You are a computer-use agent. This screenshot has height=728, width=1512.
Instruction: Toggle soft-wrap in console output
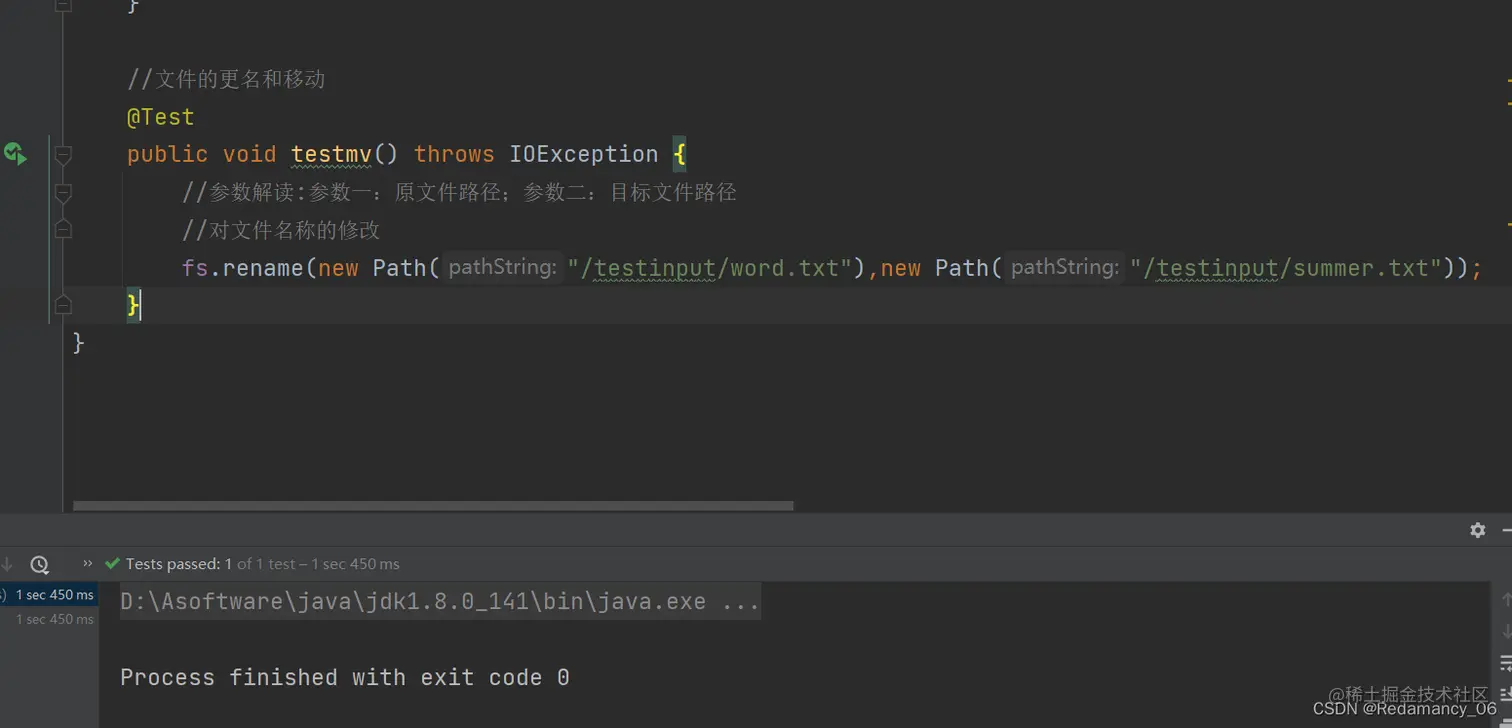(x=1505, y=663)
